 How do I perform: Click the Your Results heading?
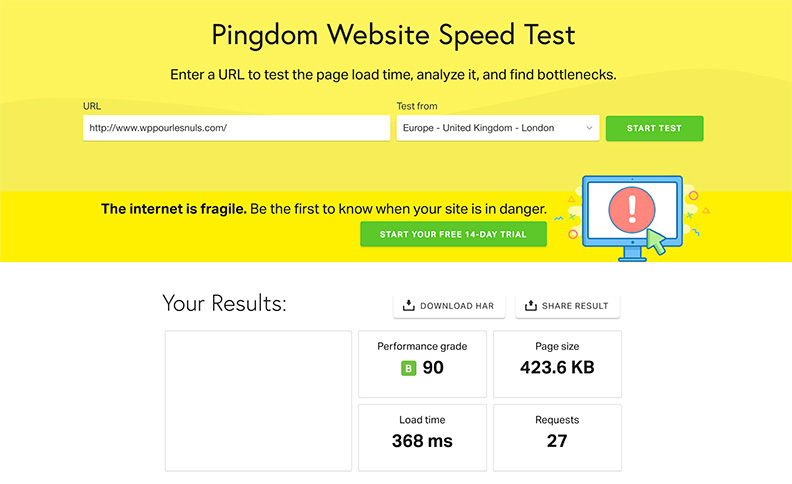225,303
